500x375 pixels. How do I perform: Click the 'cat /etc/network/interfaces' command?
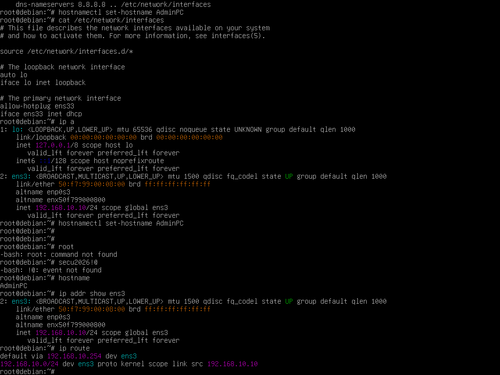click(111, 20)
